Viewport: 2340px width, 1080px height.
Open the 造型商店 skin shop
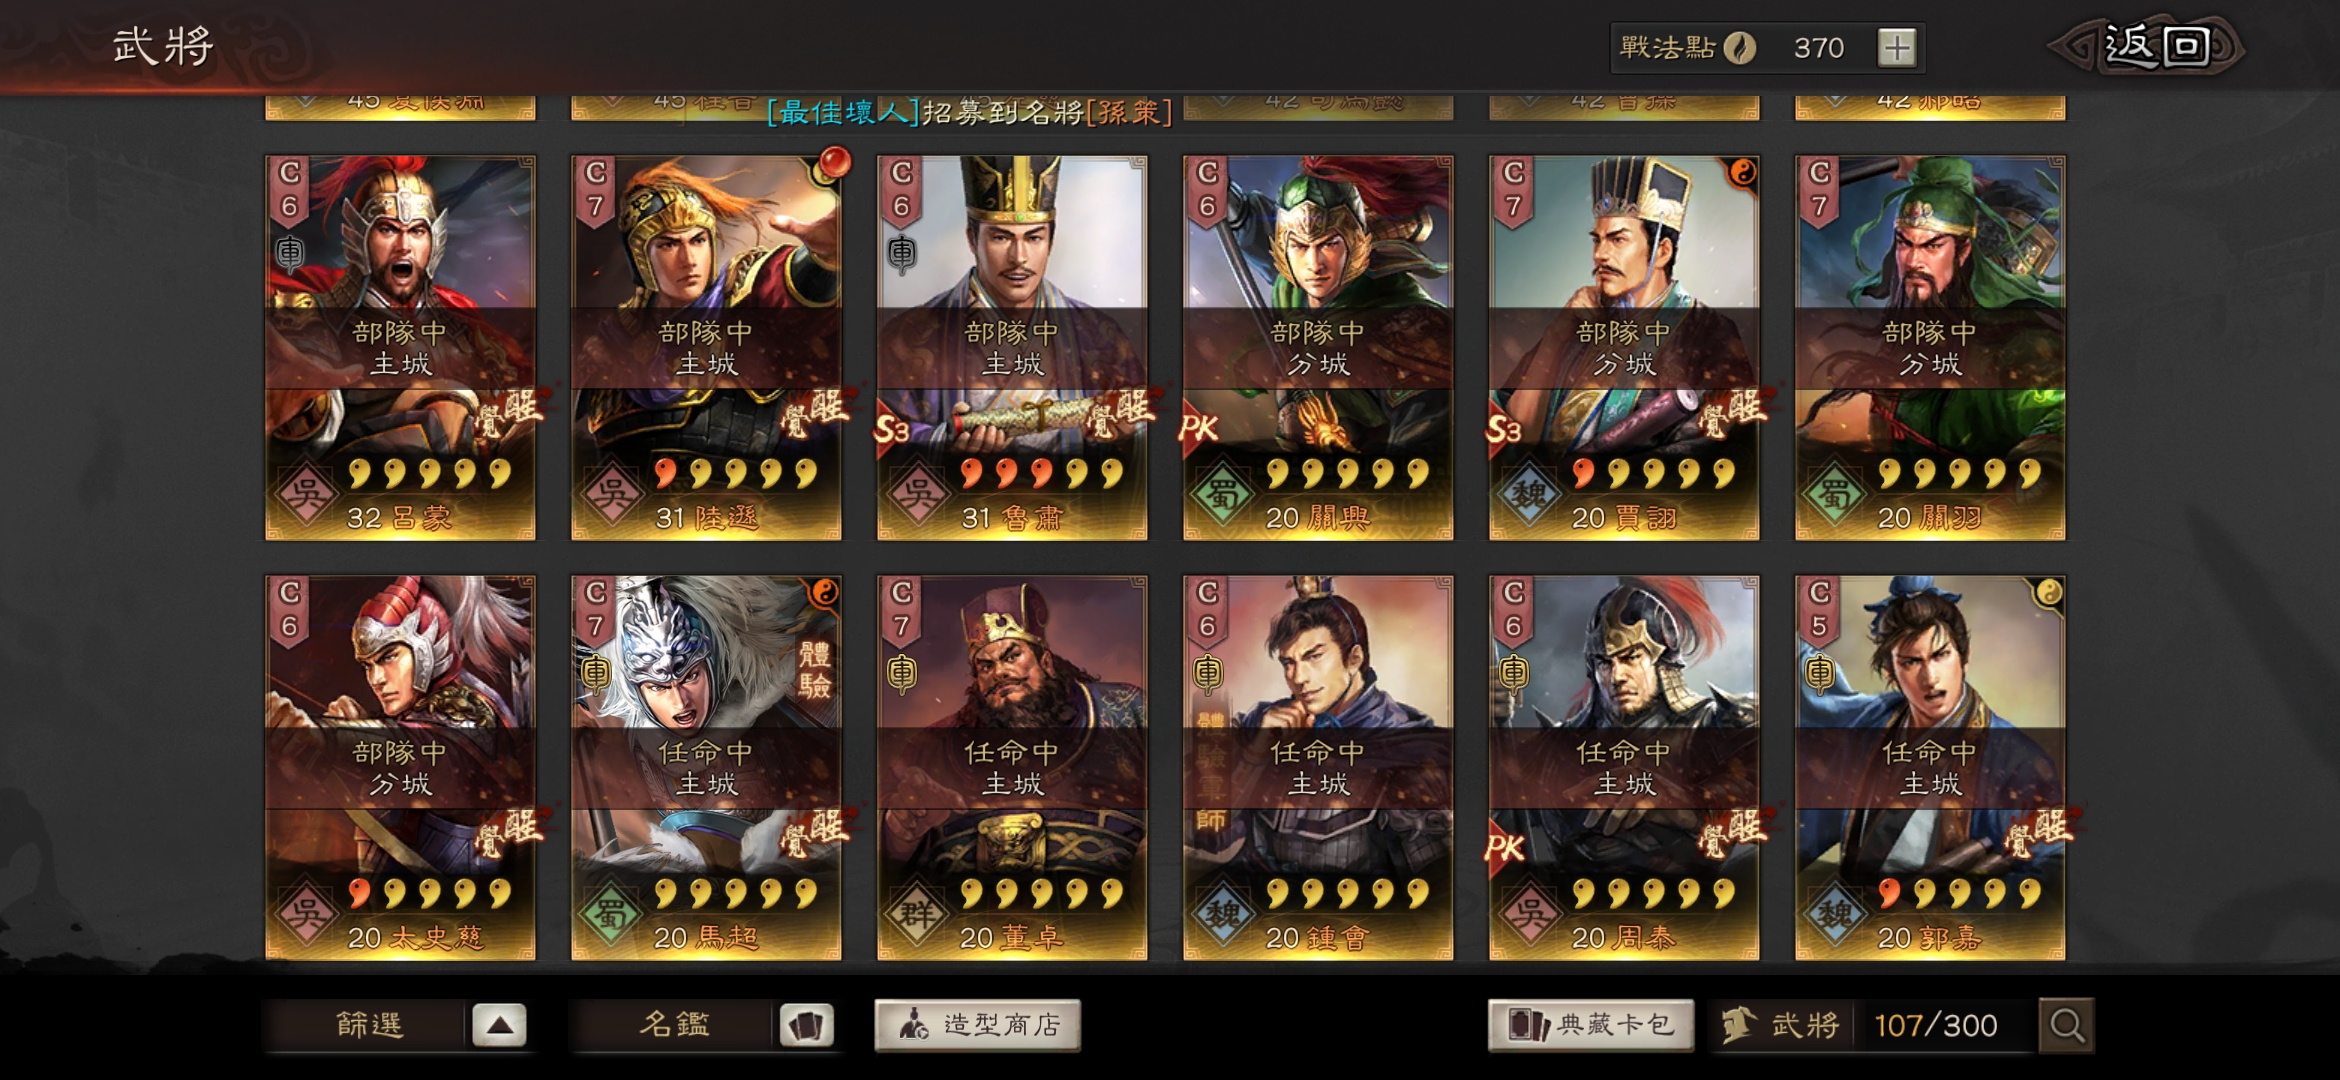point(978,1025)
